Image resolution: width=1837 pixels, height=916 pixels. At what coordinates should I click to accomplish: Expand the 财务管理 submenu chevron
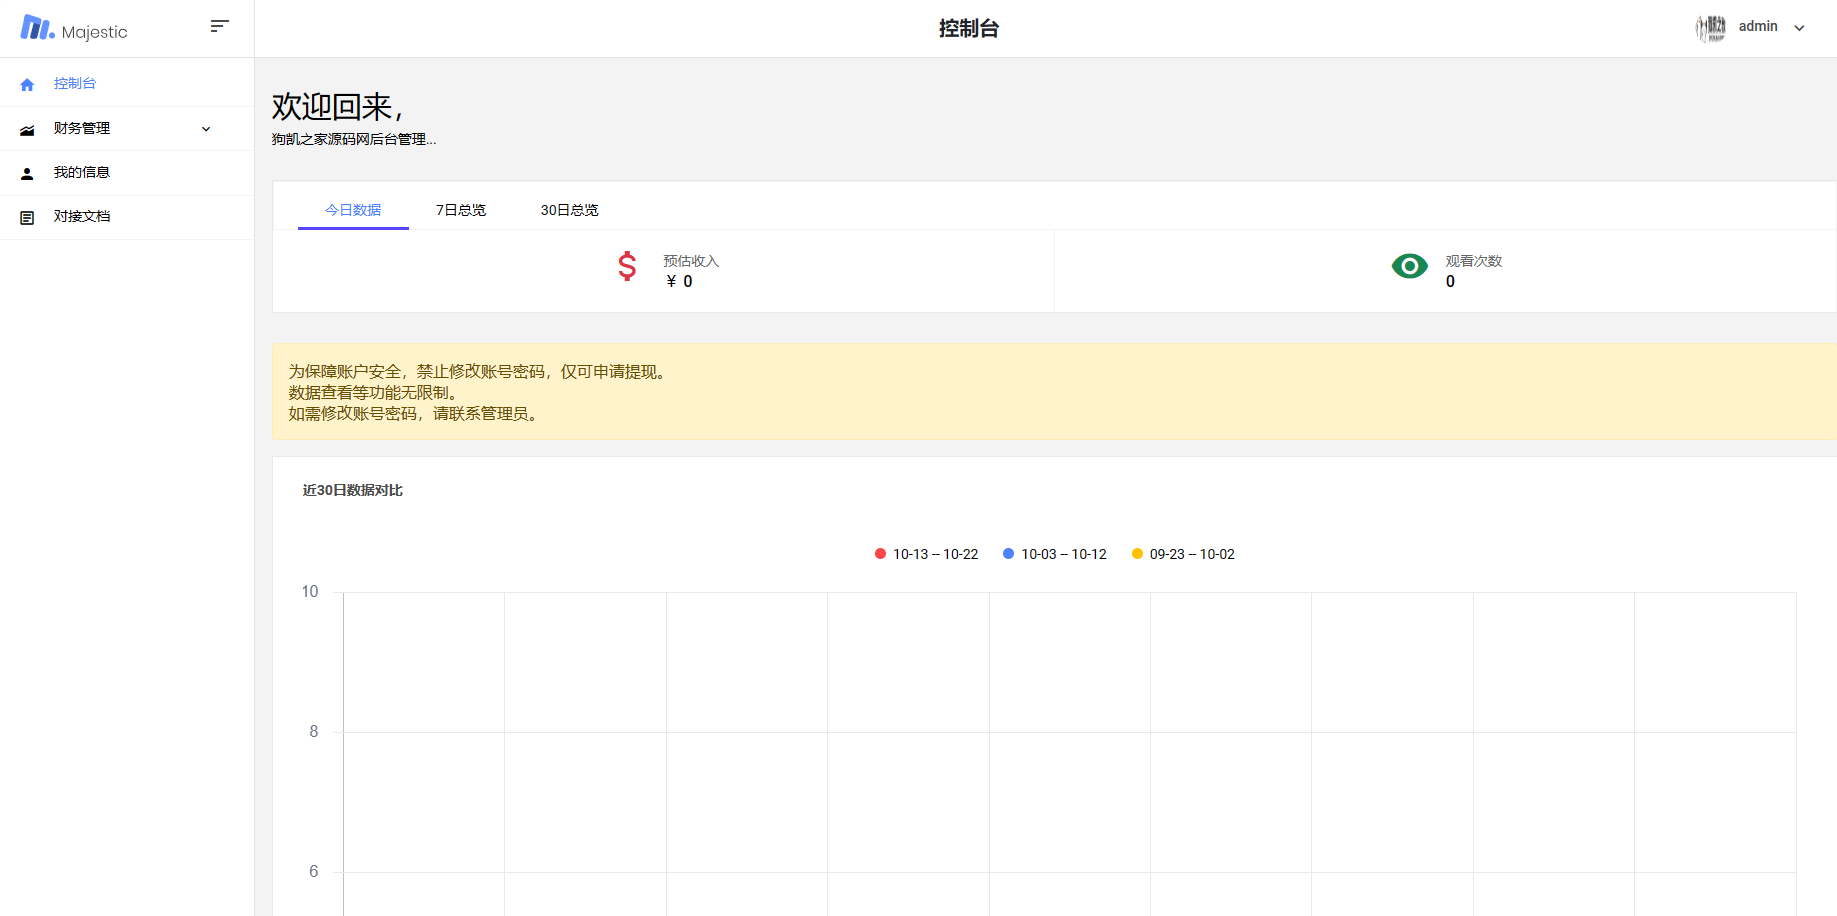tap(206, 129)
